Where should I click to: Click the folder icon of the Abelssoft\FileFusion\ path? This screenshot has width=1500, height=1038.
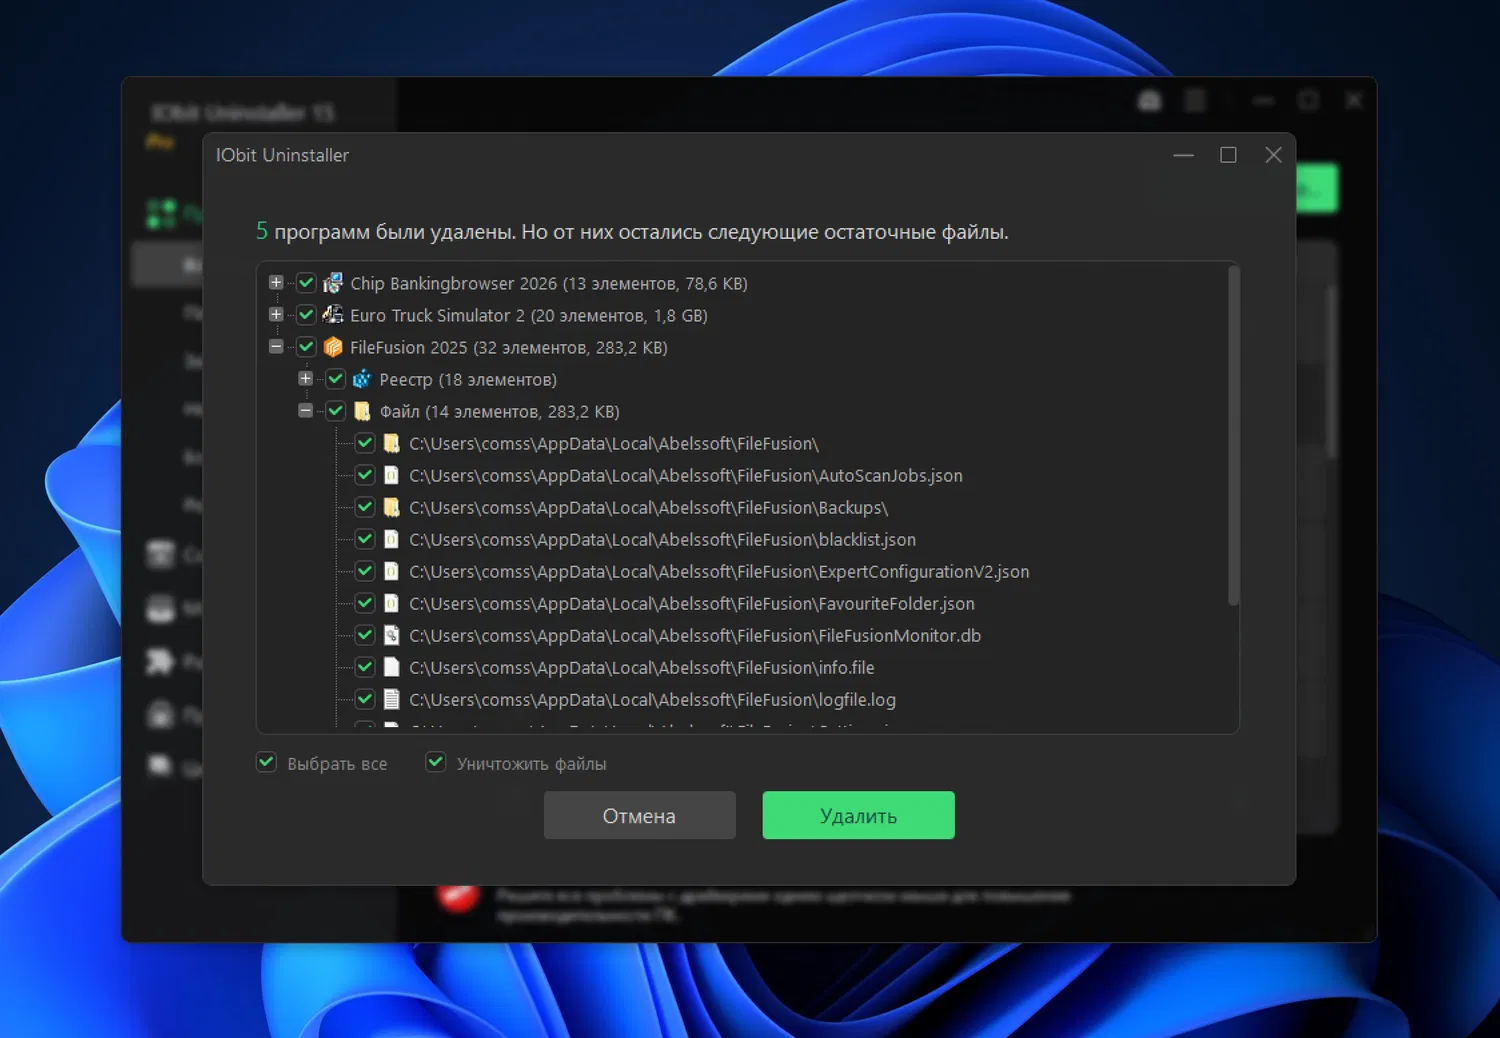click(x=392, y=444)
